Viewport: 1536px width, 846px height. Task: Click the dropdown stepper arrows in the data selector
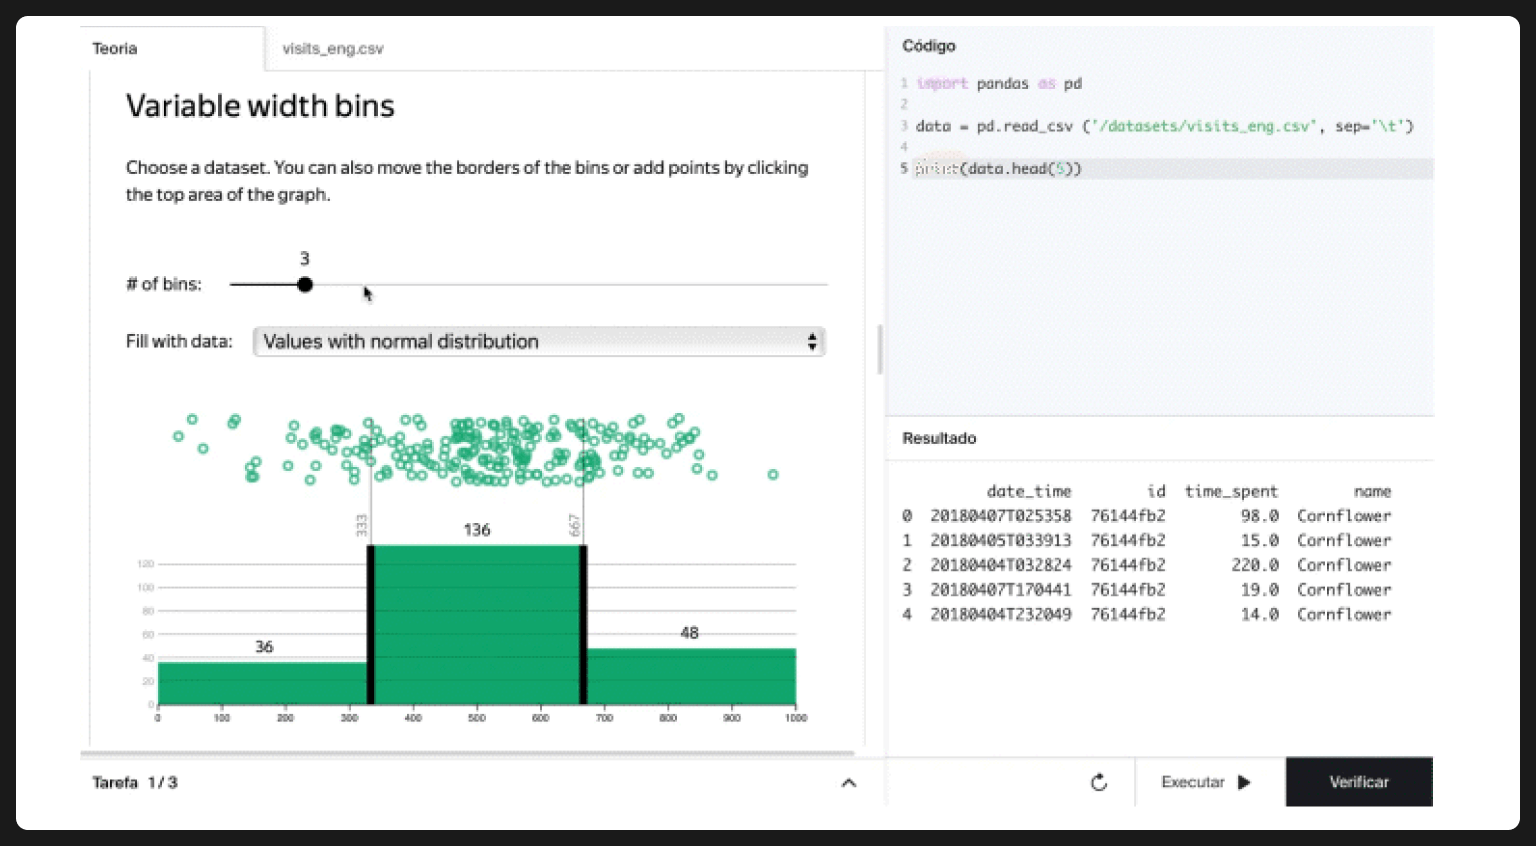point(812,342)
